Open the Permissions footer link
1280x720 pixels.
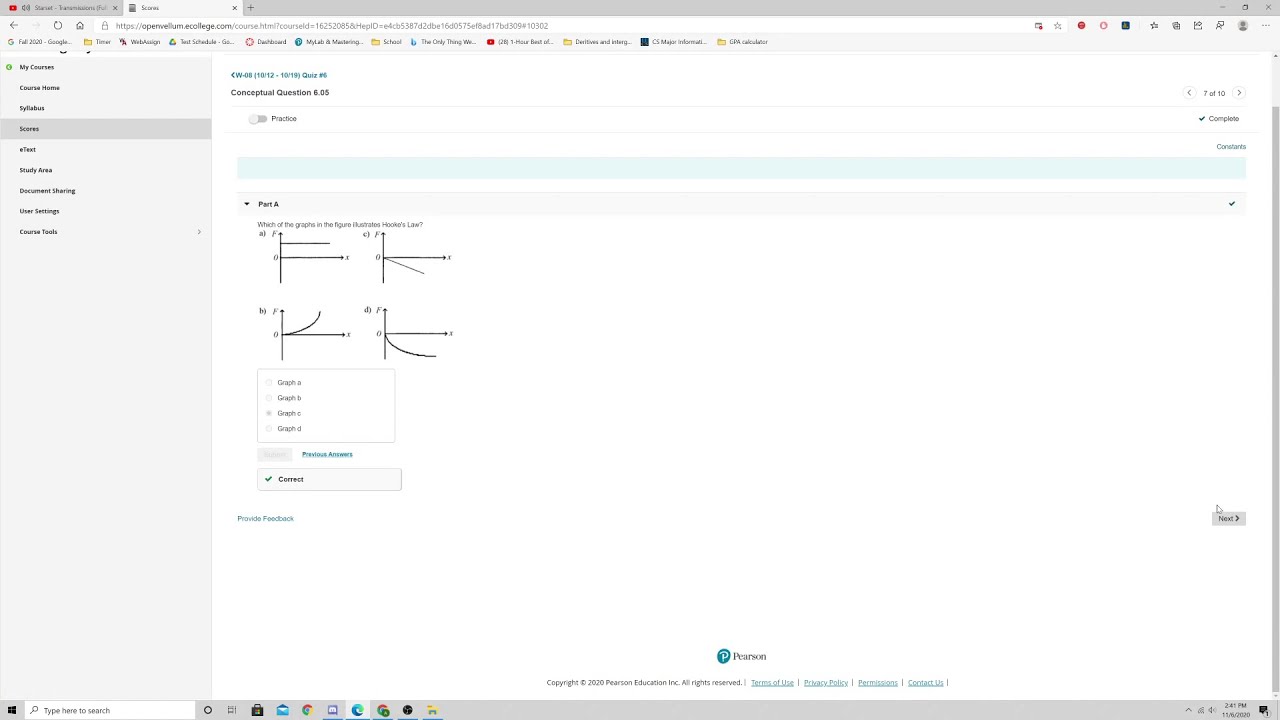(x=877, y=683)
